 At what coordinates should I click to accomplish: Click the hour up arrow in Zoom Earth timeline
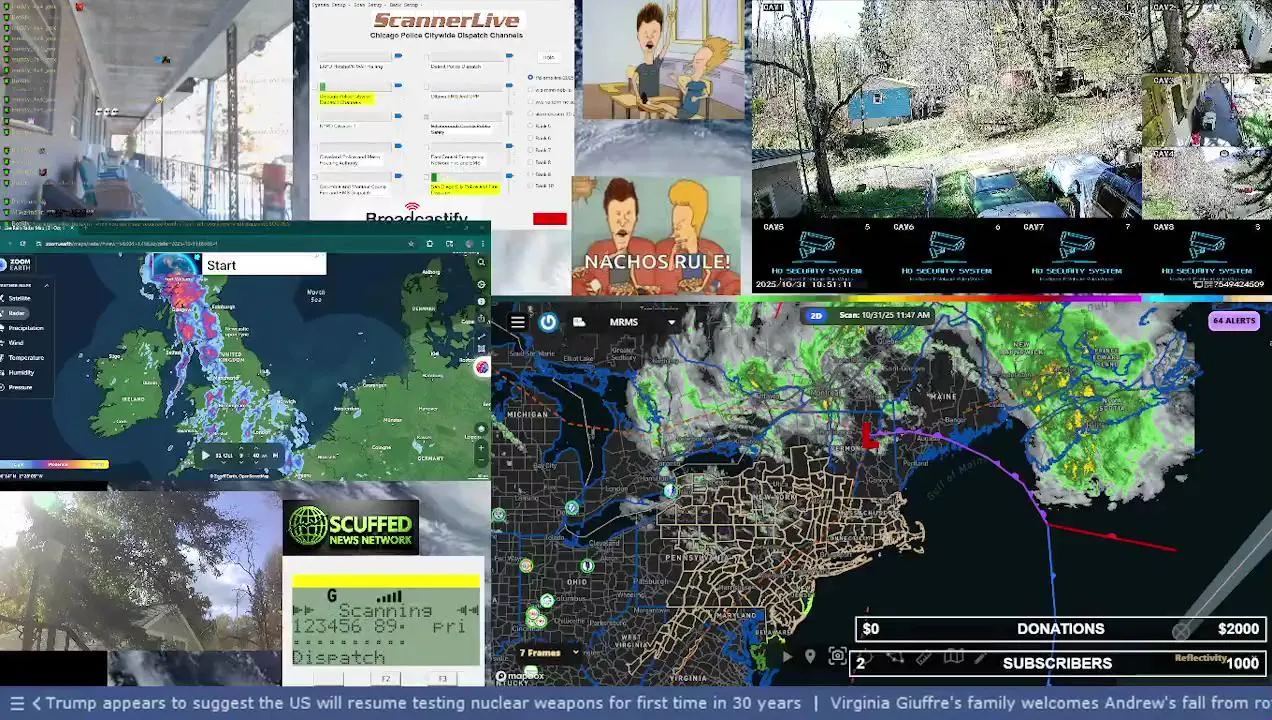pyautogui.click(x=241, y=448)
